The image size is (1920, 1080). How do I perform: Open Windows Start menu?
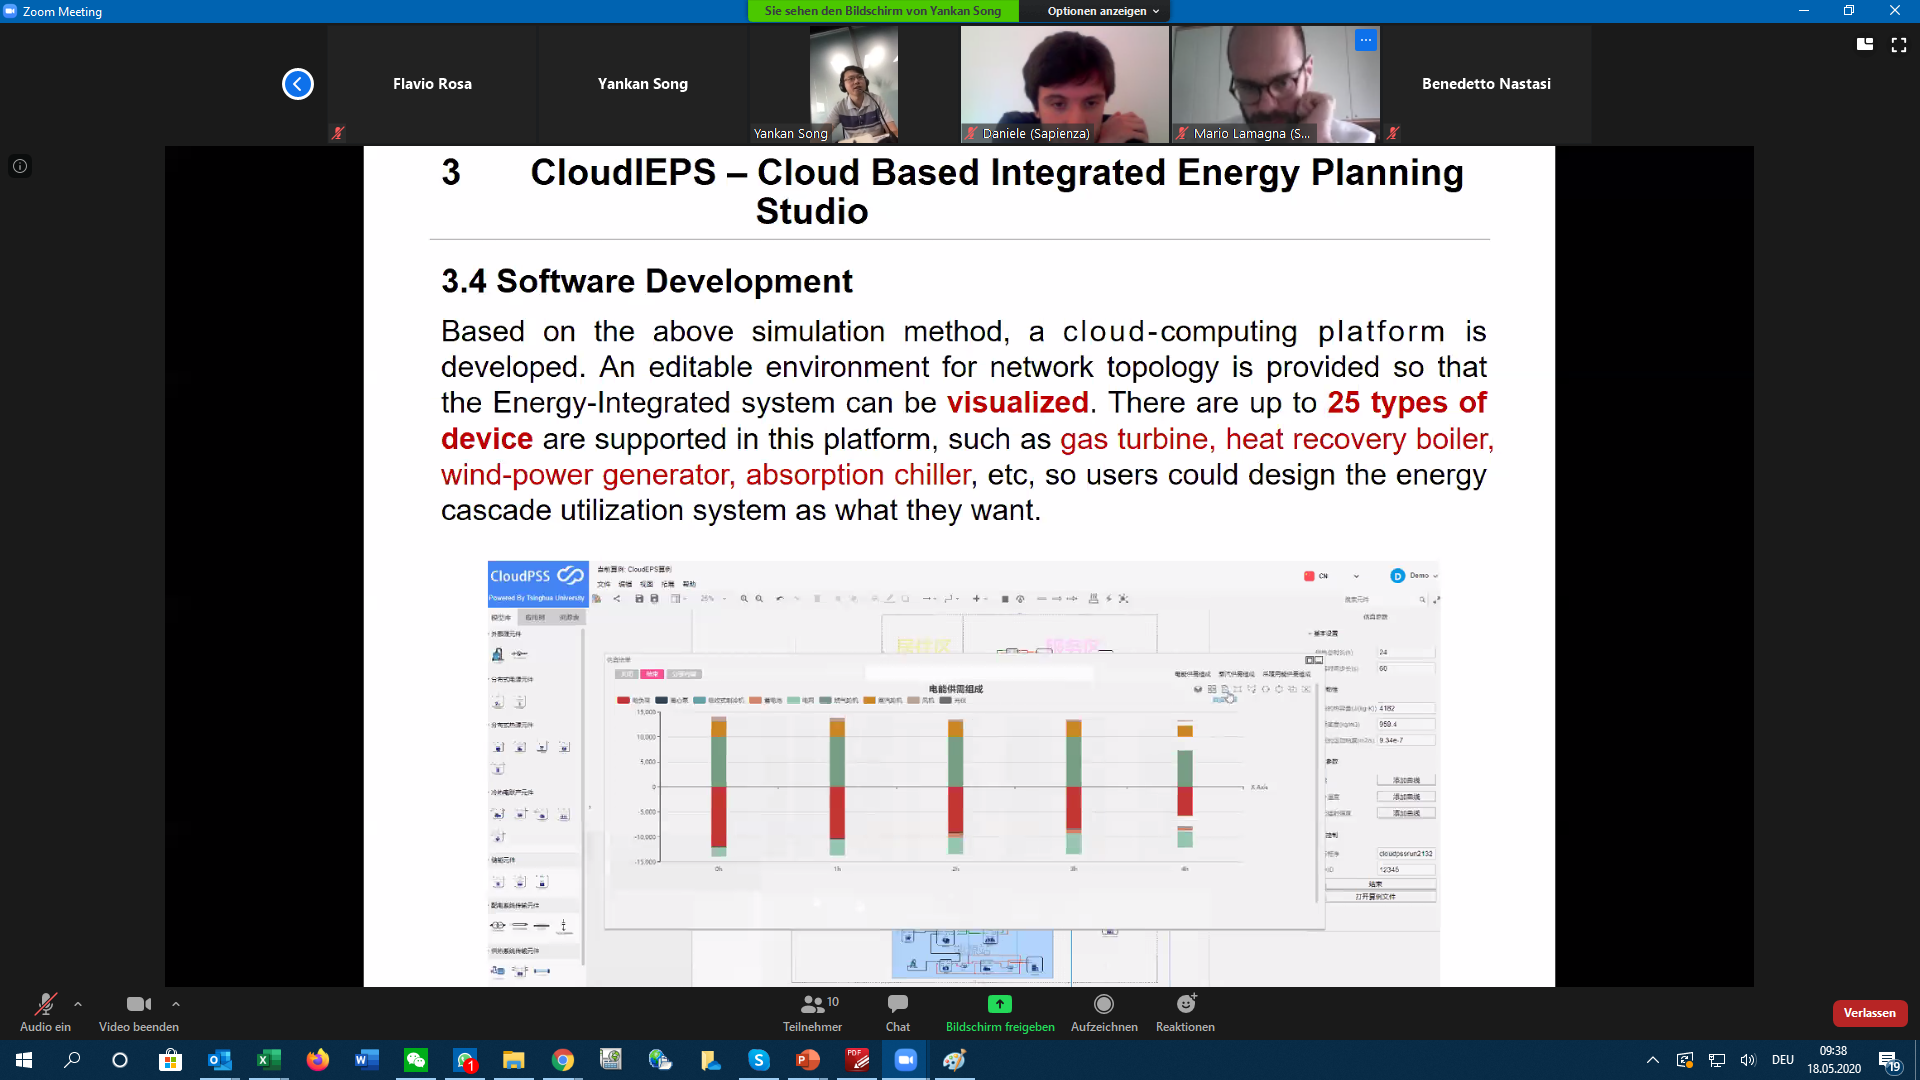pyautogui.click(x=24, y=1060)
